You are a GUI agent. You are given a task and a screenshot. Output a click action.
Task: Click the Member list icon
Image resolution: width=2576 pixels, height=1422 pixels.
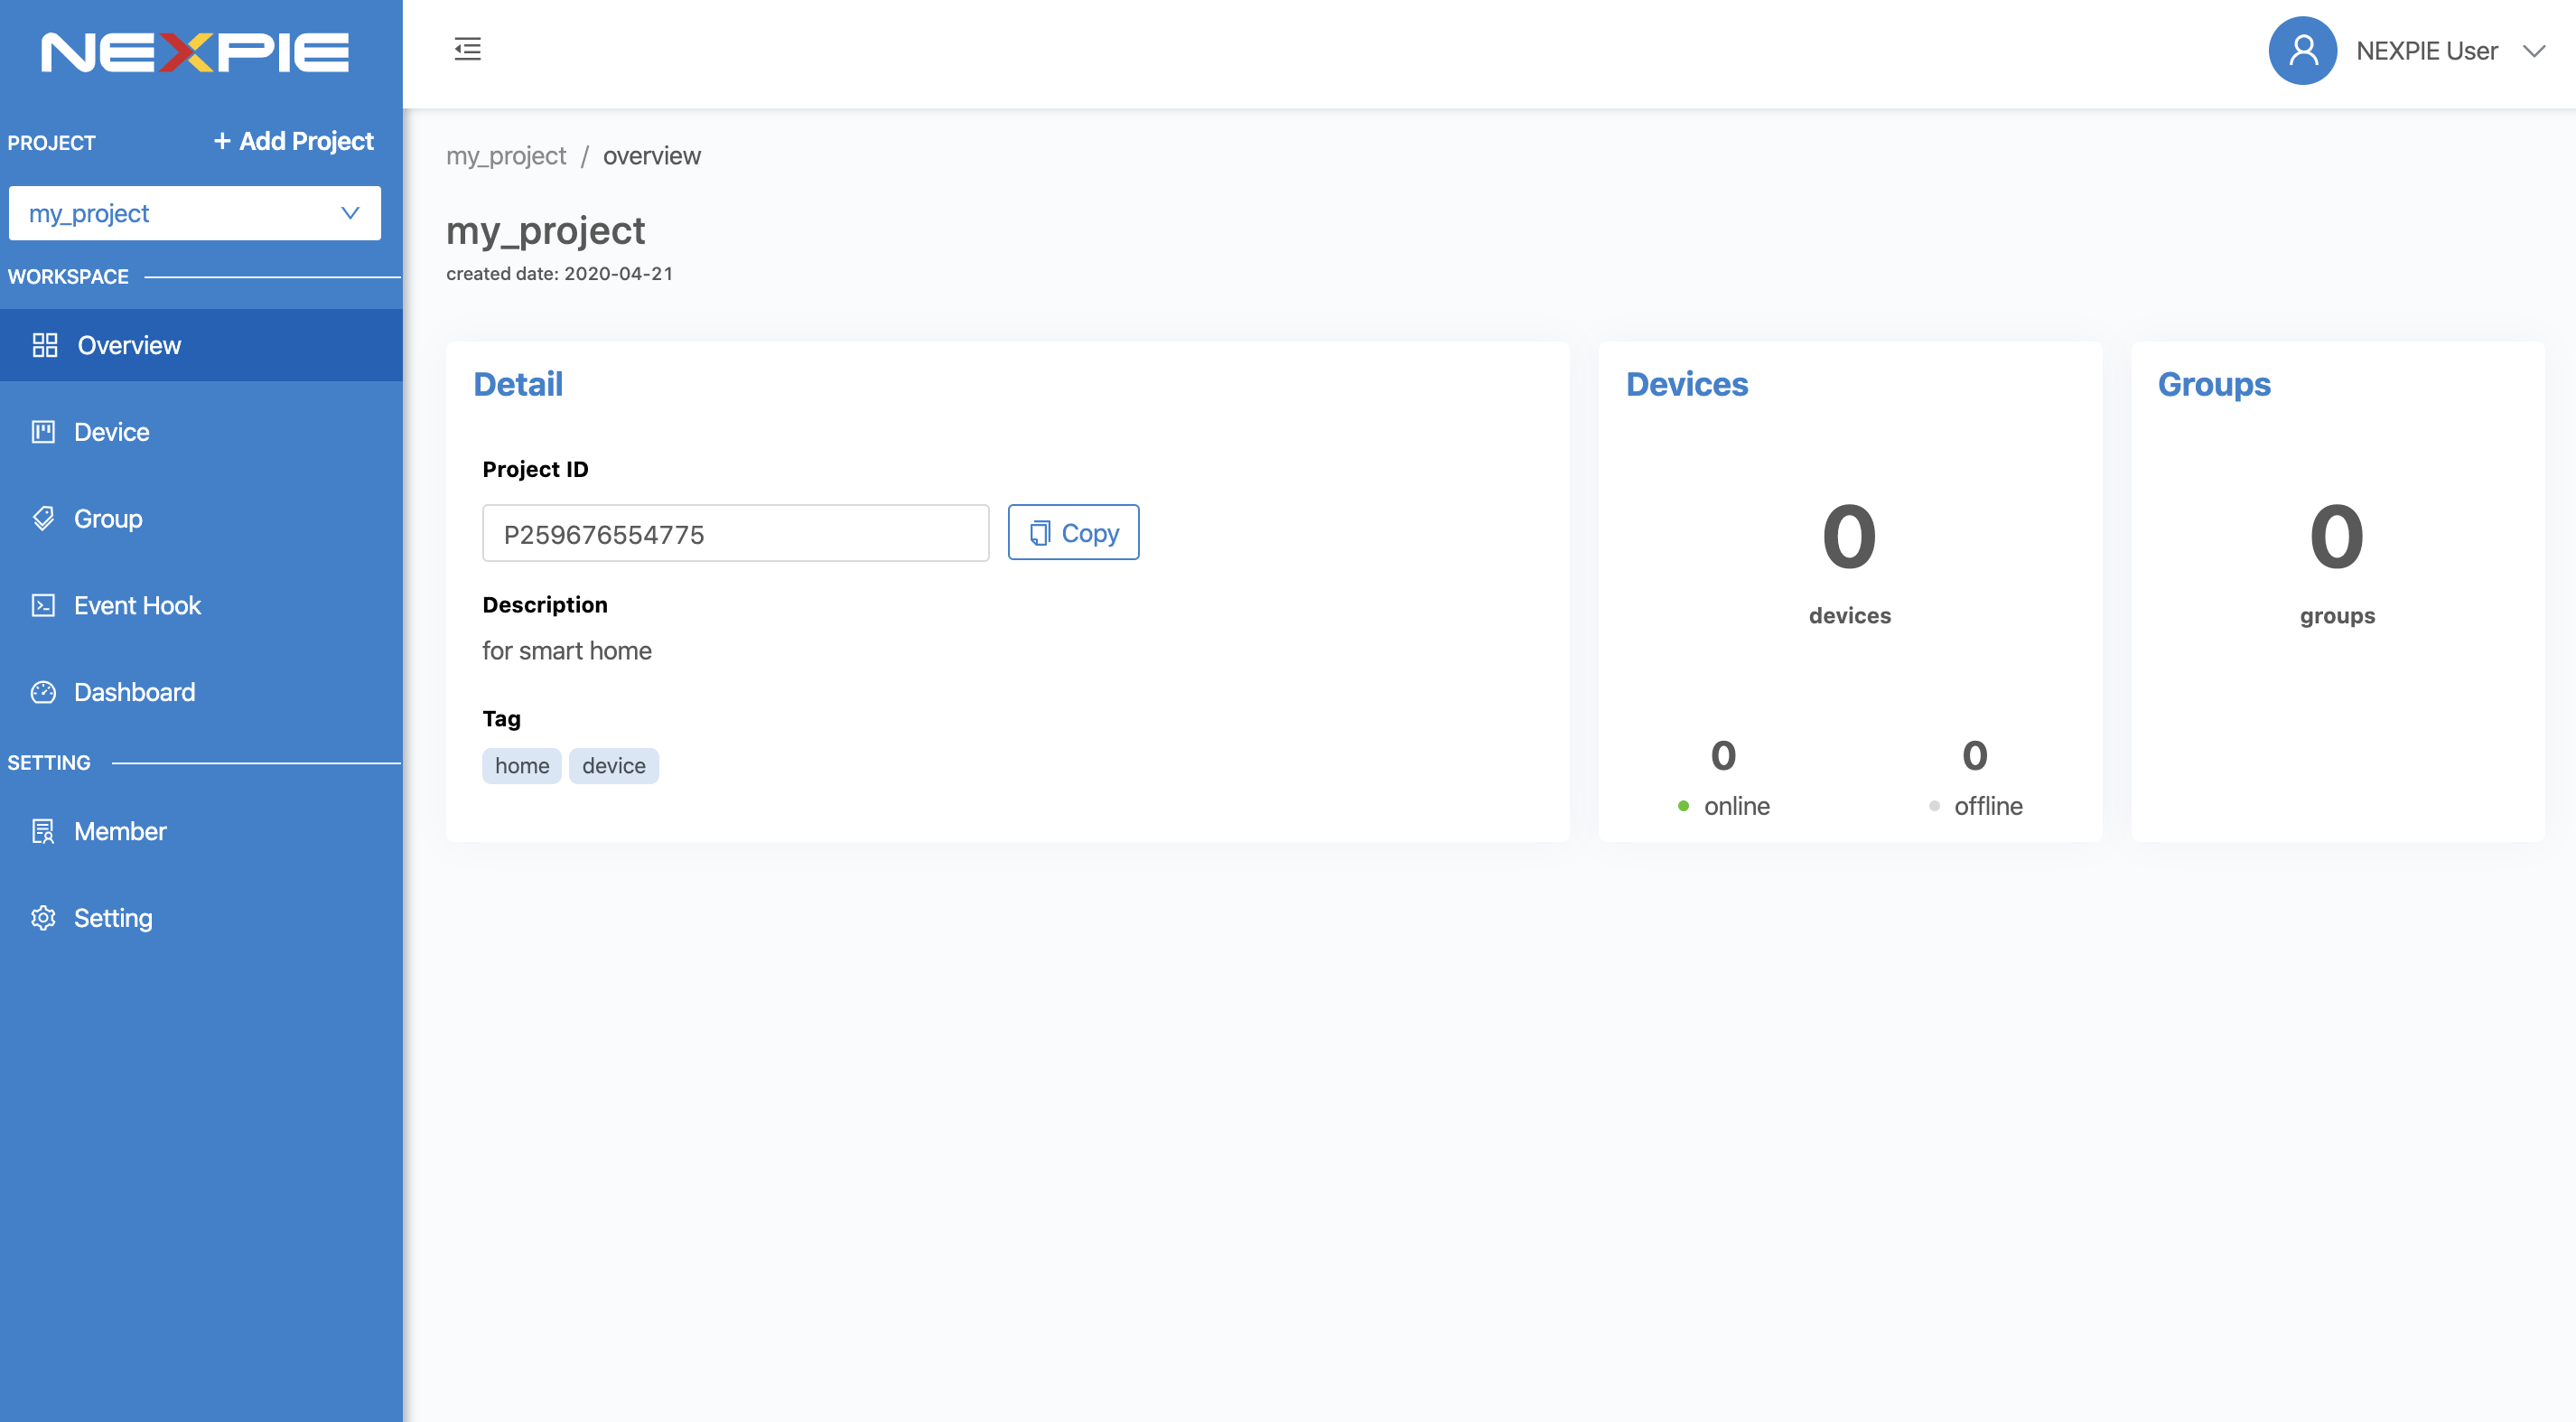click(x=43, y=832)
